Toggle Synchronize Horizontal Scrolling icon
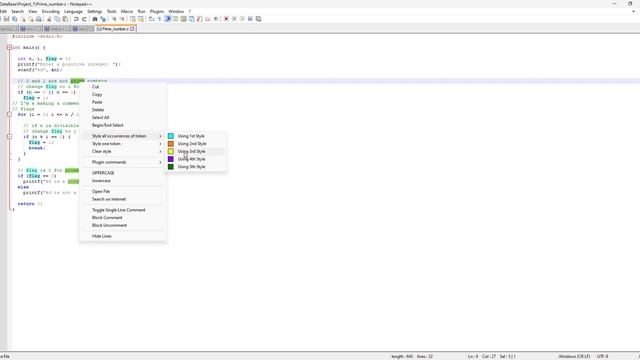This screenshot has height=360, width=640. coord(141,19)
